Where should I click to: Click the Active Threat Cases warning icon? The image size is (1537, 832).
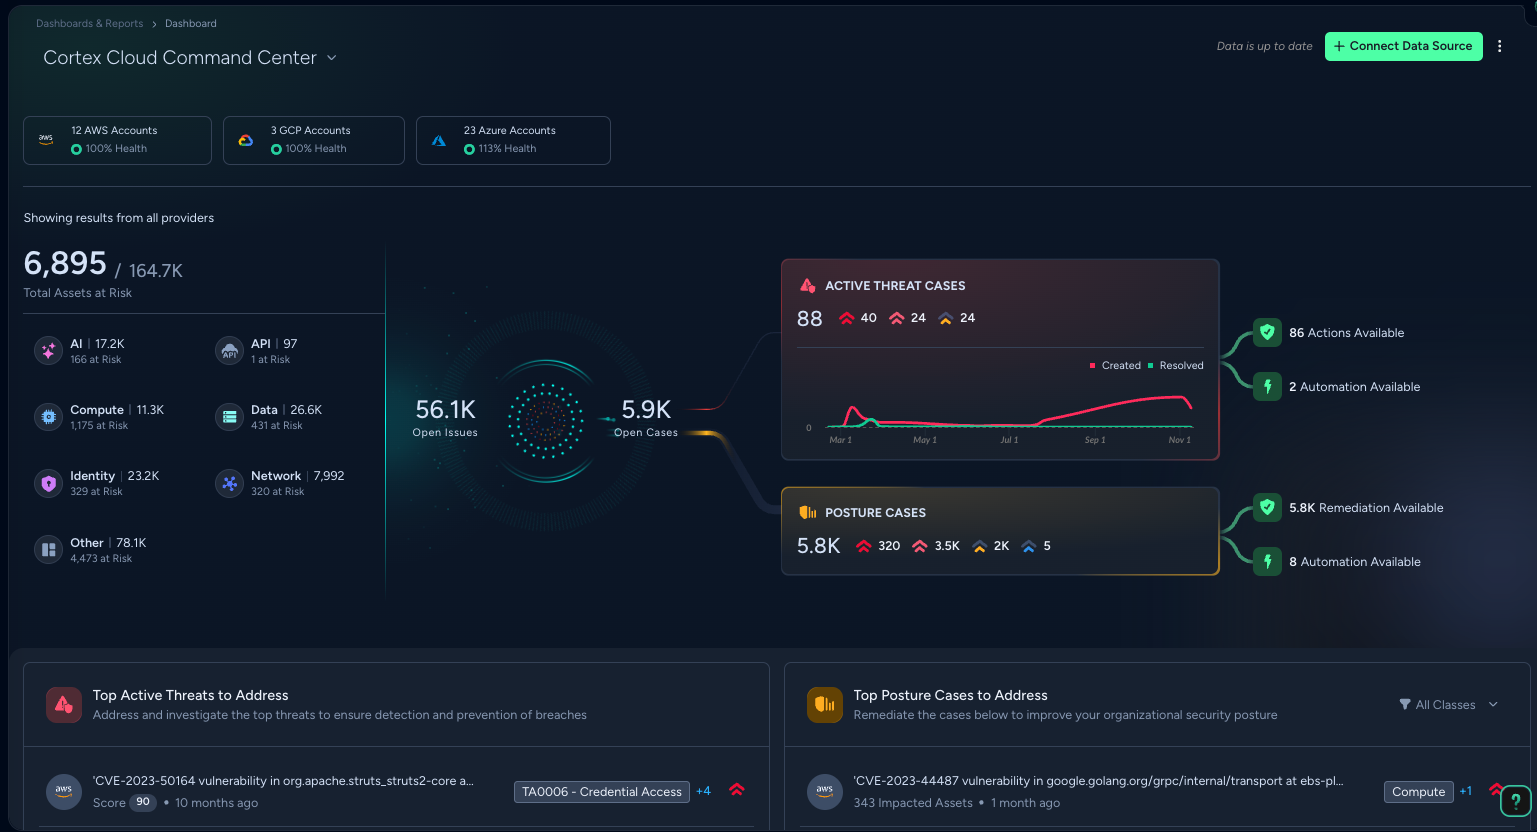pyautogui.click(x=808, y=286)
